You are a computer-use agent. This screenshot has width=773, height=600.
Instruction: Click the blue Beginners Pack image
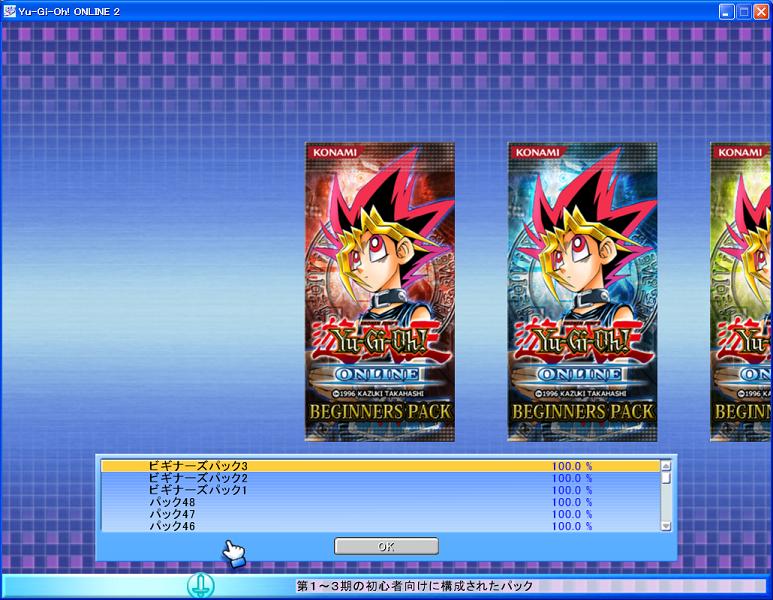pos(582,292)
